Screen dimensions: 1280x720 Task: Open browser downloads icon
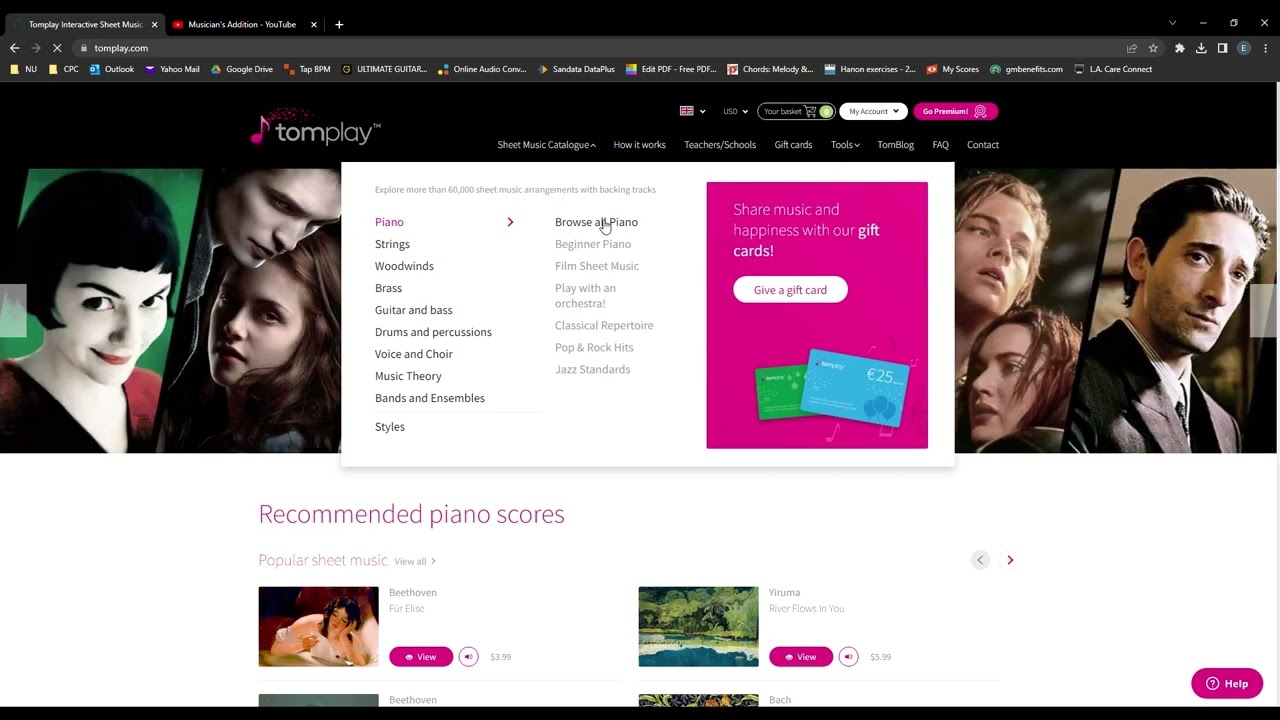point(1201,48)
